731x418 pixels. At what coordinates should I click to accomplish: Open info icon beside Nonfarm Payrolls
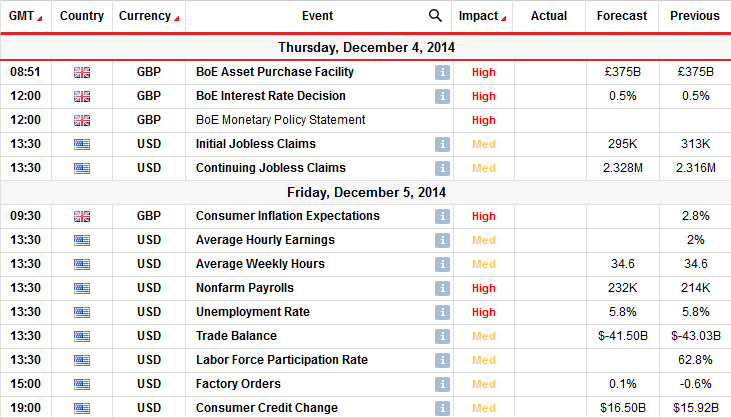point(442,288)
